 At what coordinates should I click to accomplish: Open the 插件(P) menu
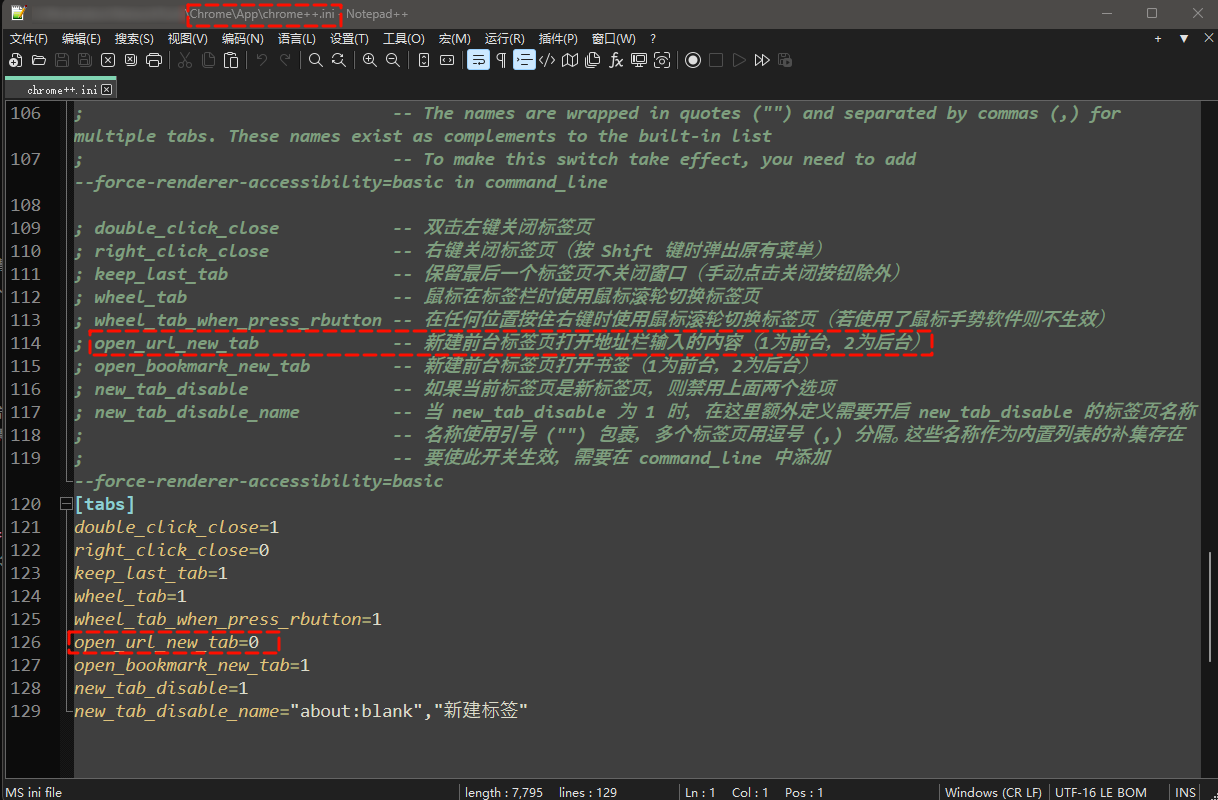click(x=558, y=39)
